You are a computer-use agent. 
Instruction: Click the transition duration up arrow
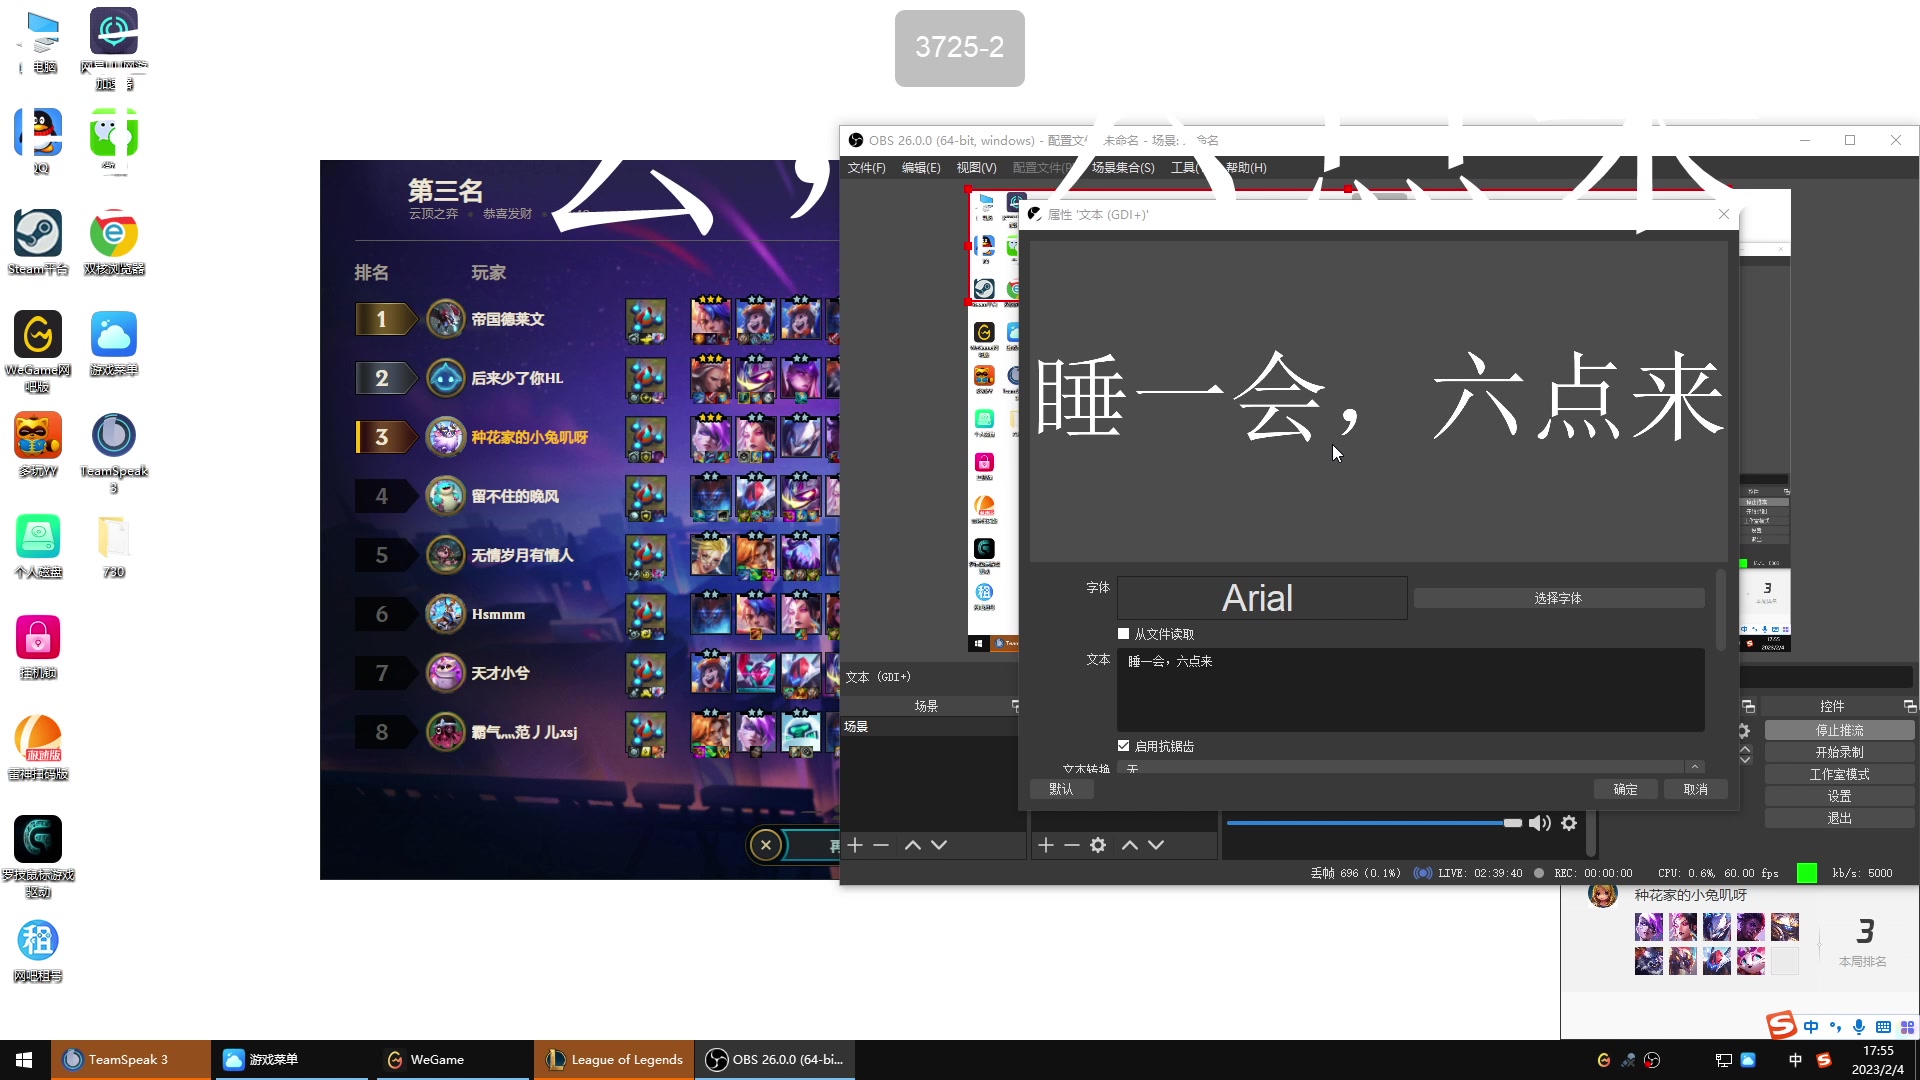coord(1745,749)
